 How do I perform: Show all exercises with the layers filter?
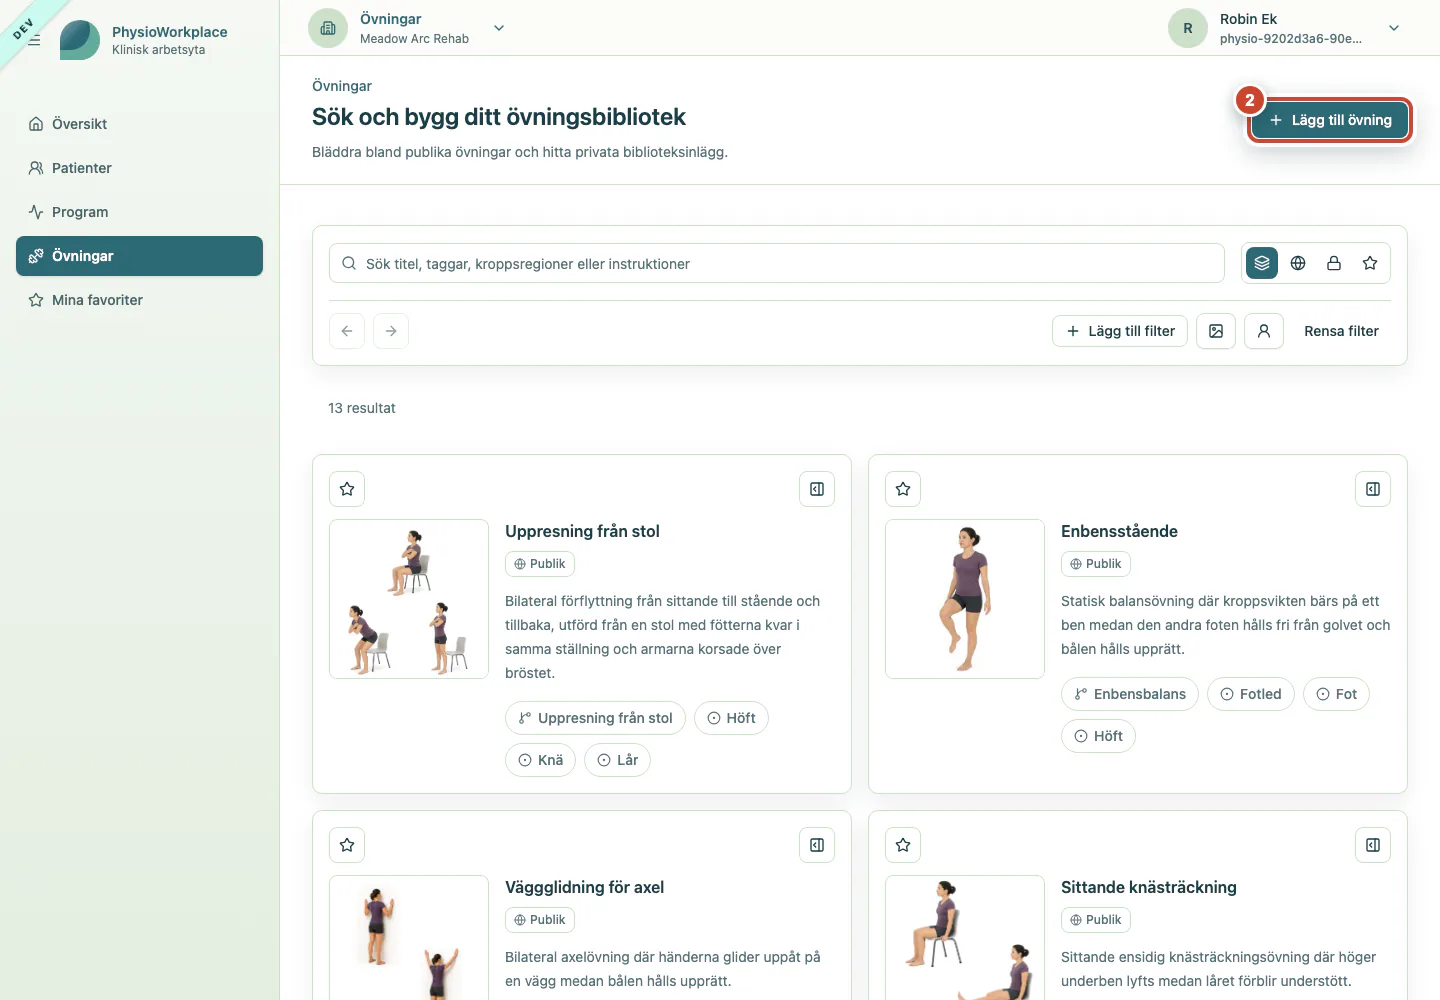click(x=1262, y=263)
